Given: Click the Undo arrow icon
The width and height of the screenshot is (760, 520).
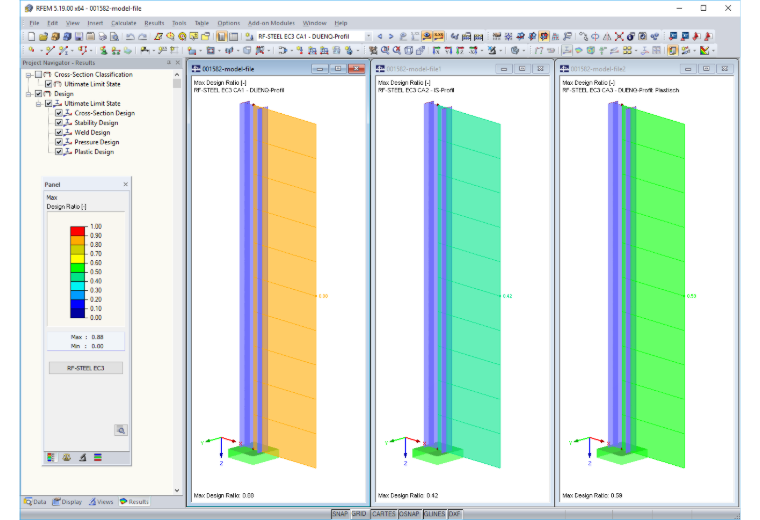Looking at the screenshot, I should [x=130, y=36].
